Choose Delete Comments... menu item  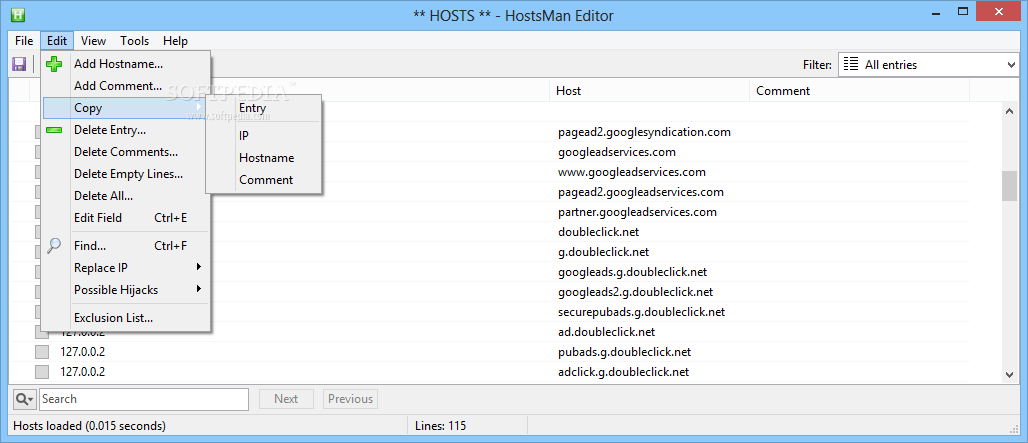tap(125, 152)
